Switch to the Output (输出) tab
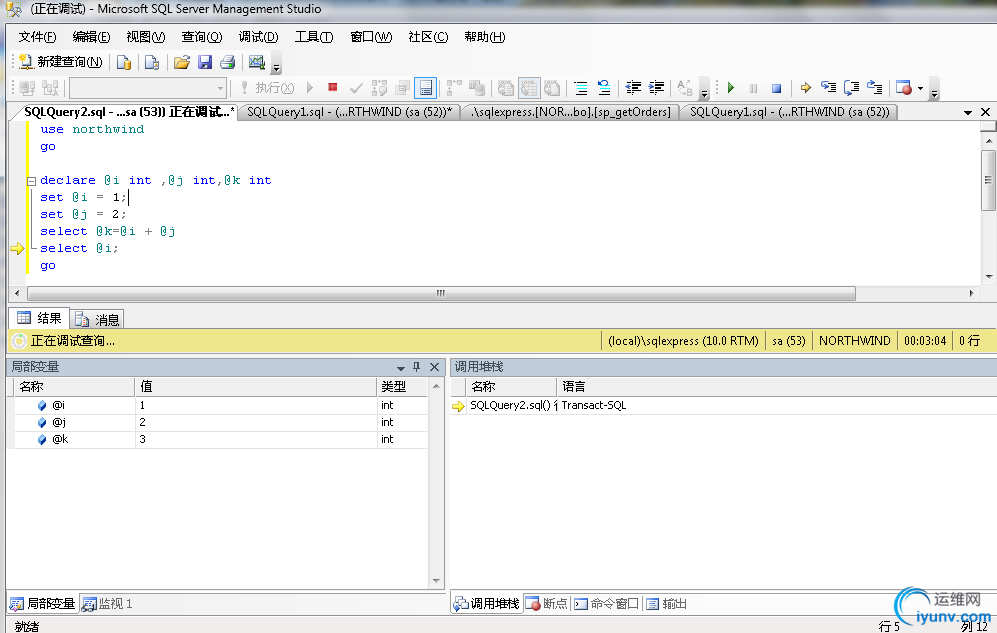The height and width of the screenshot is (633, 997). point(667,604)
